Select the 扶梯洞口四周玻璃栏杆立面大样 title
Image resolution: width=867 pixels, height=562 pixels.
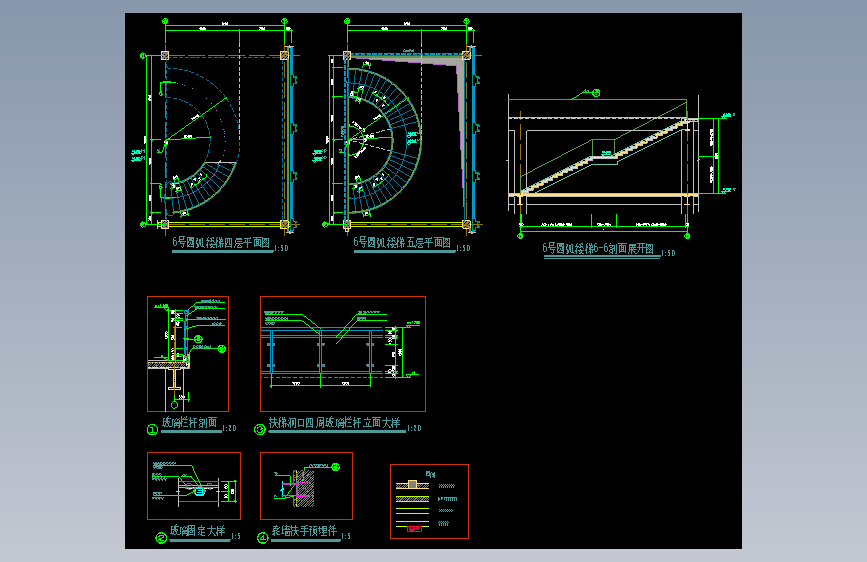335,423
